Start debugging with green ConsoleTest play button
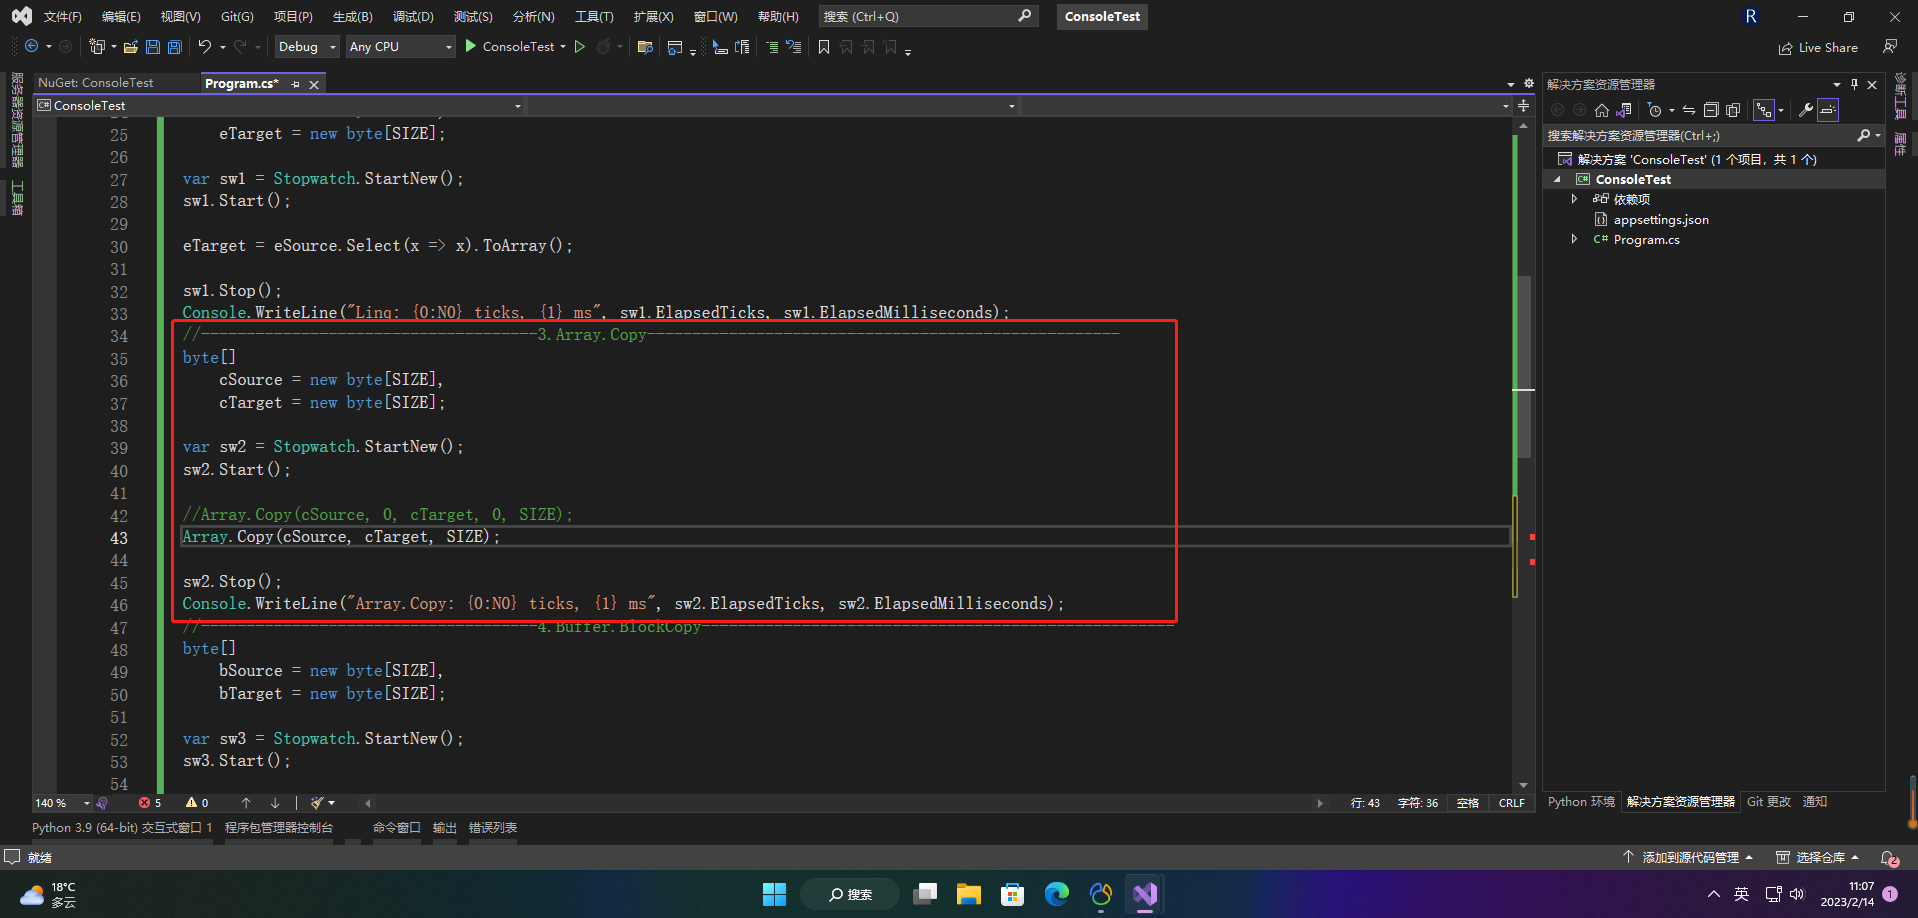 coord(509,47)
